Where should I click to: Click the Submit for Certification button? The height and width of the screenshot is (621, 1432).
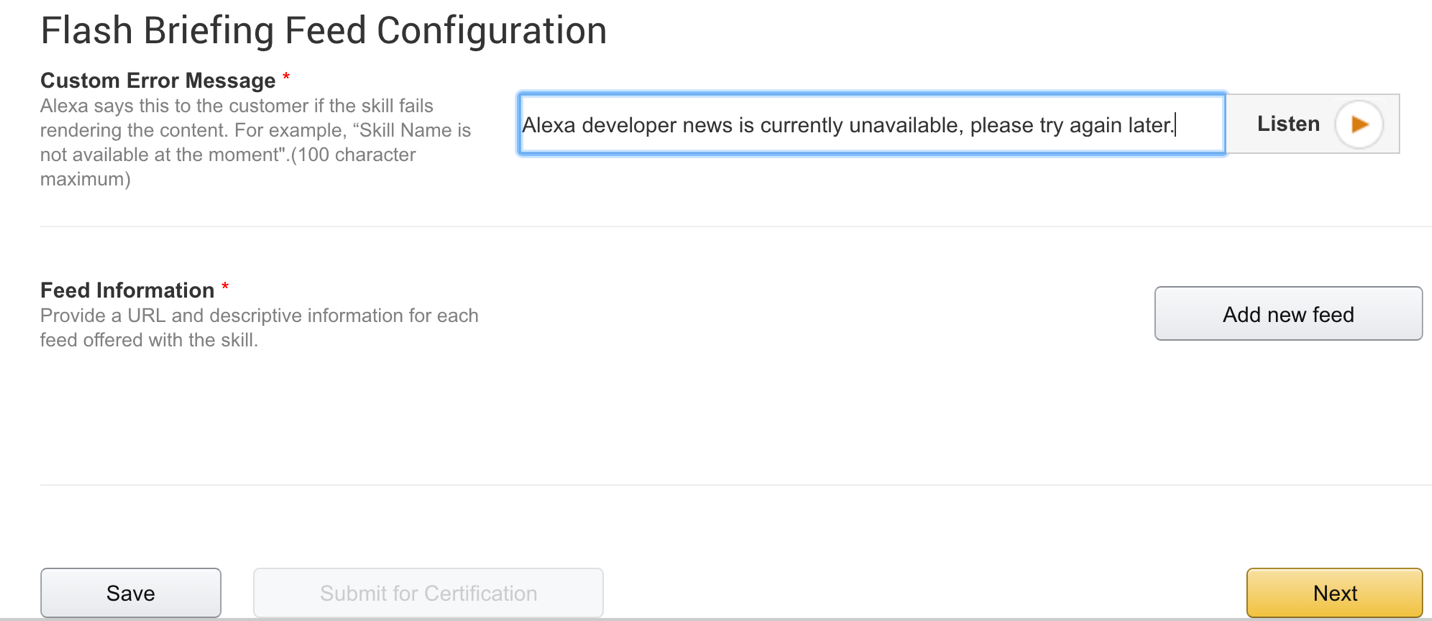pos(428,593)
